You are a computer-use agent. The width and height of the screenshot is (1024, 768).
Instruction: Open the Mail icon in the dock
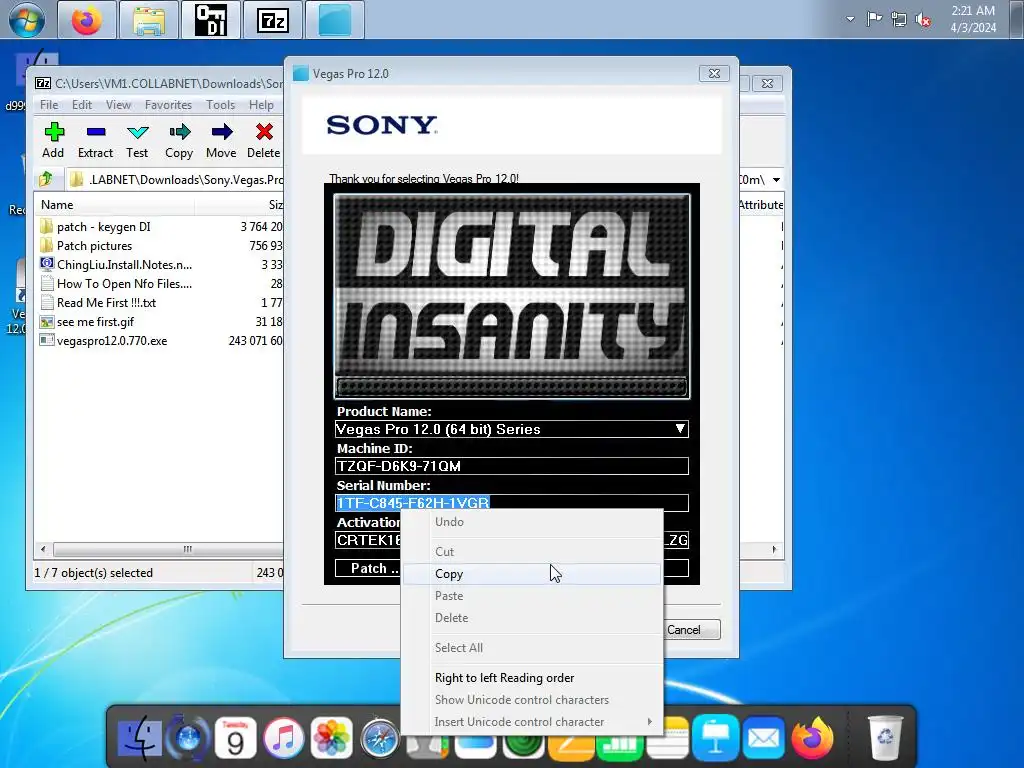(763, 739)
